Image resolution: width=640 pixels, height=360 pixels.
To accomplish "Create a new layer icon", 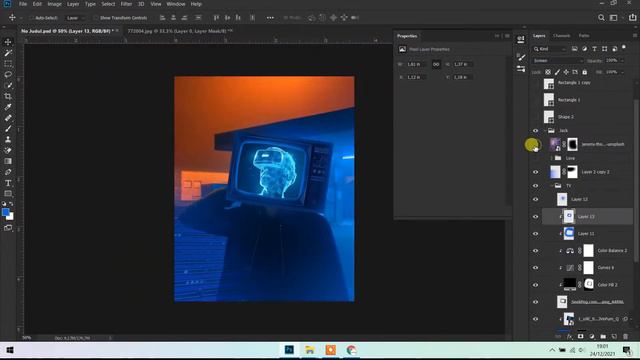I will click(614, 336).
